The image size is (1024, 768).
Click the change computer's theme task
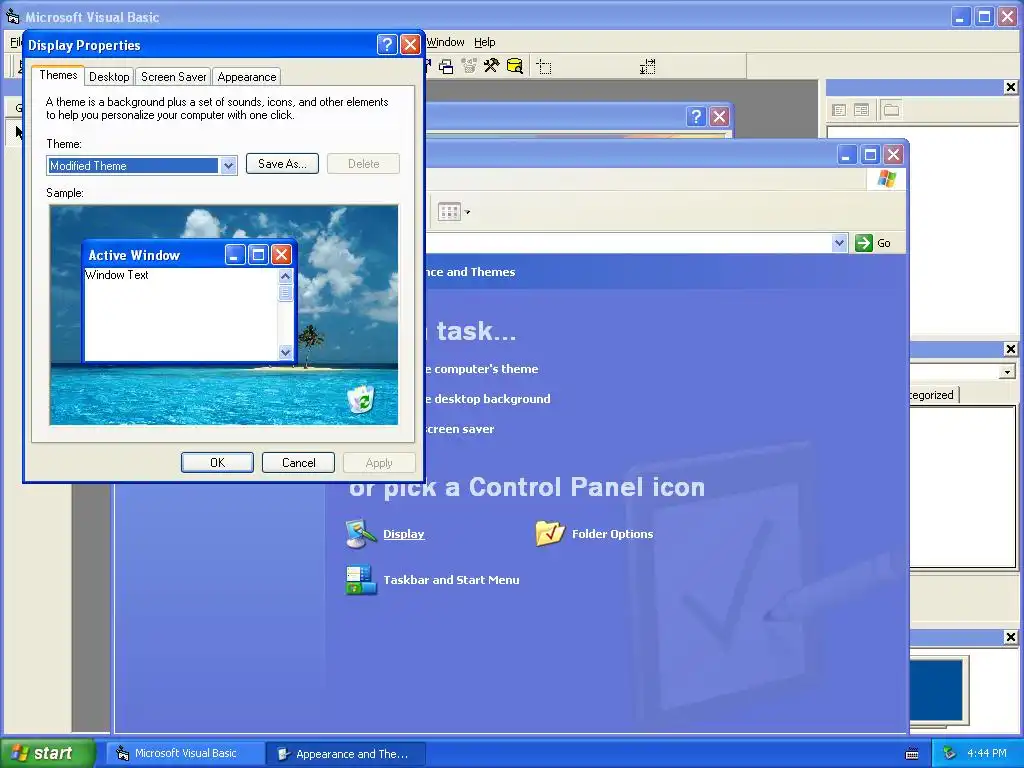482,369
